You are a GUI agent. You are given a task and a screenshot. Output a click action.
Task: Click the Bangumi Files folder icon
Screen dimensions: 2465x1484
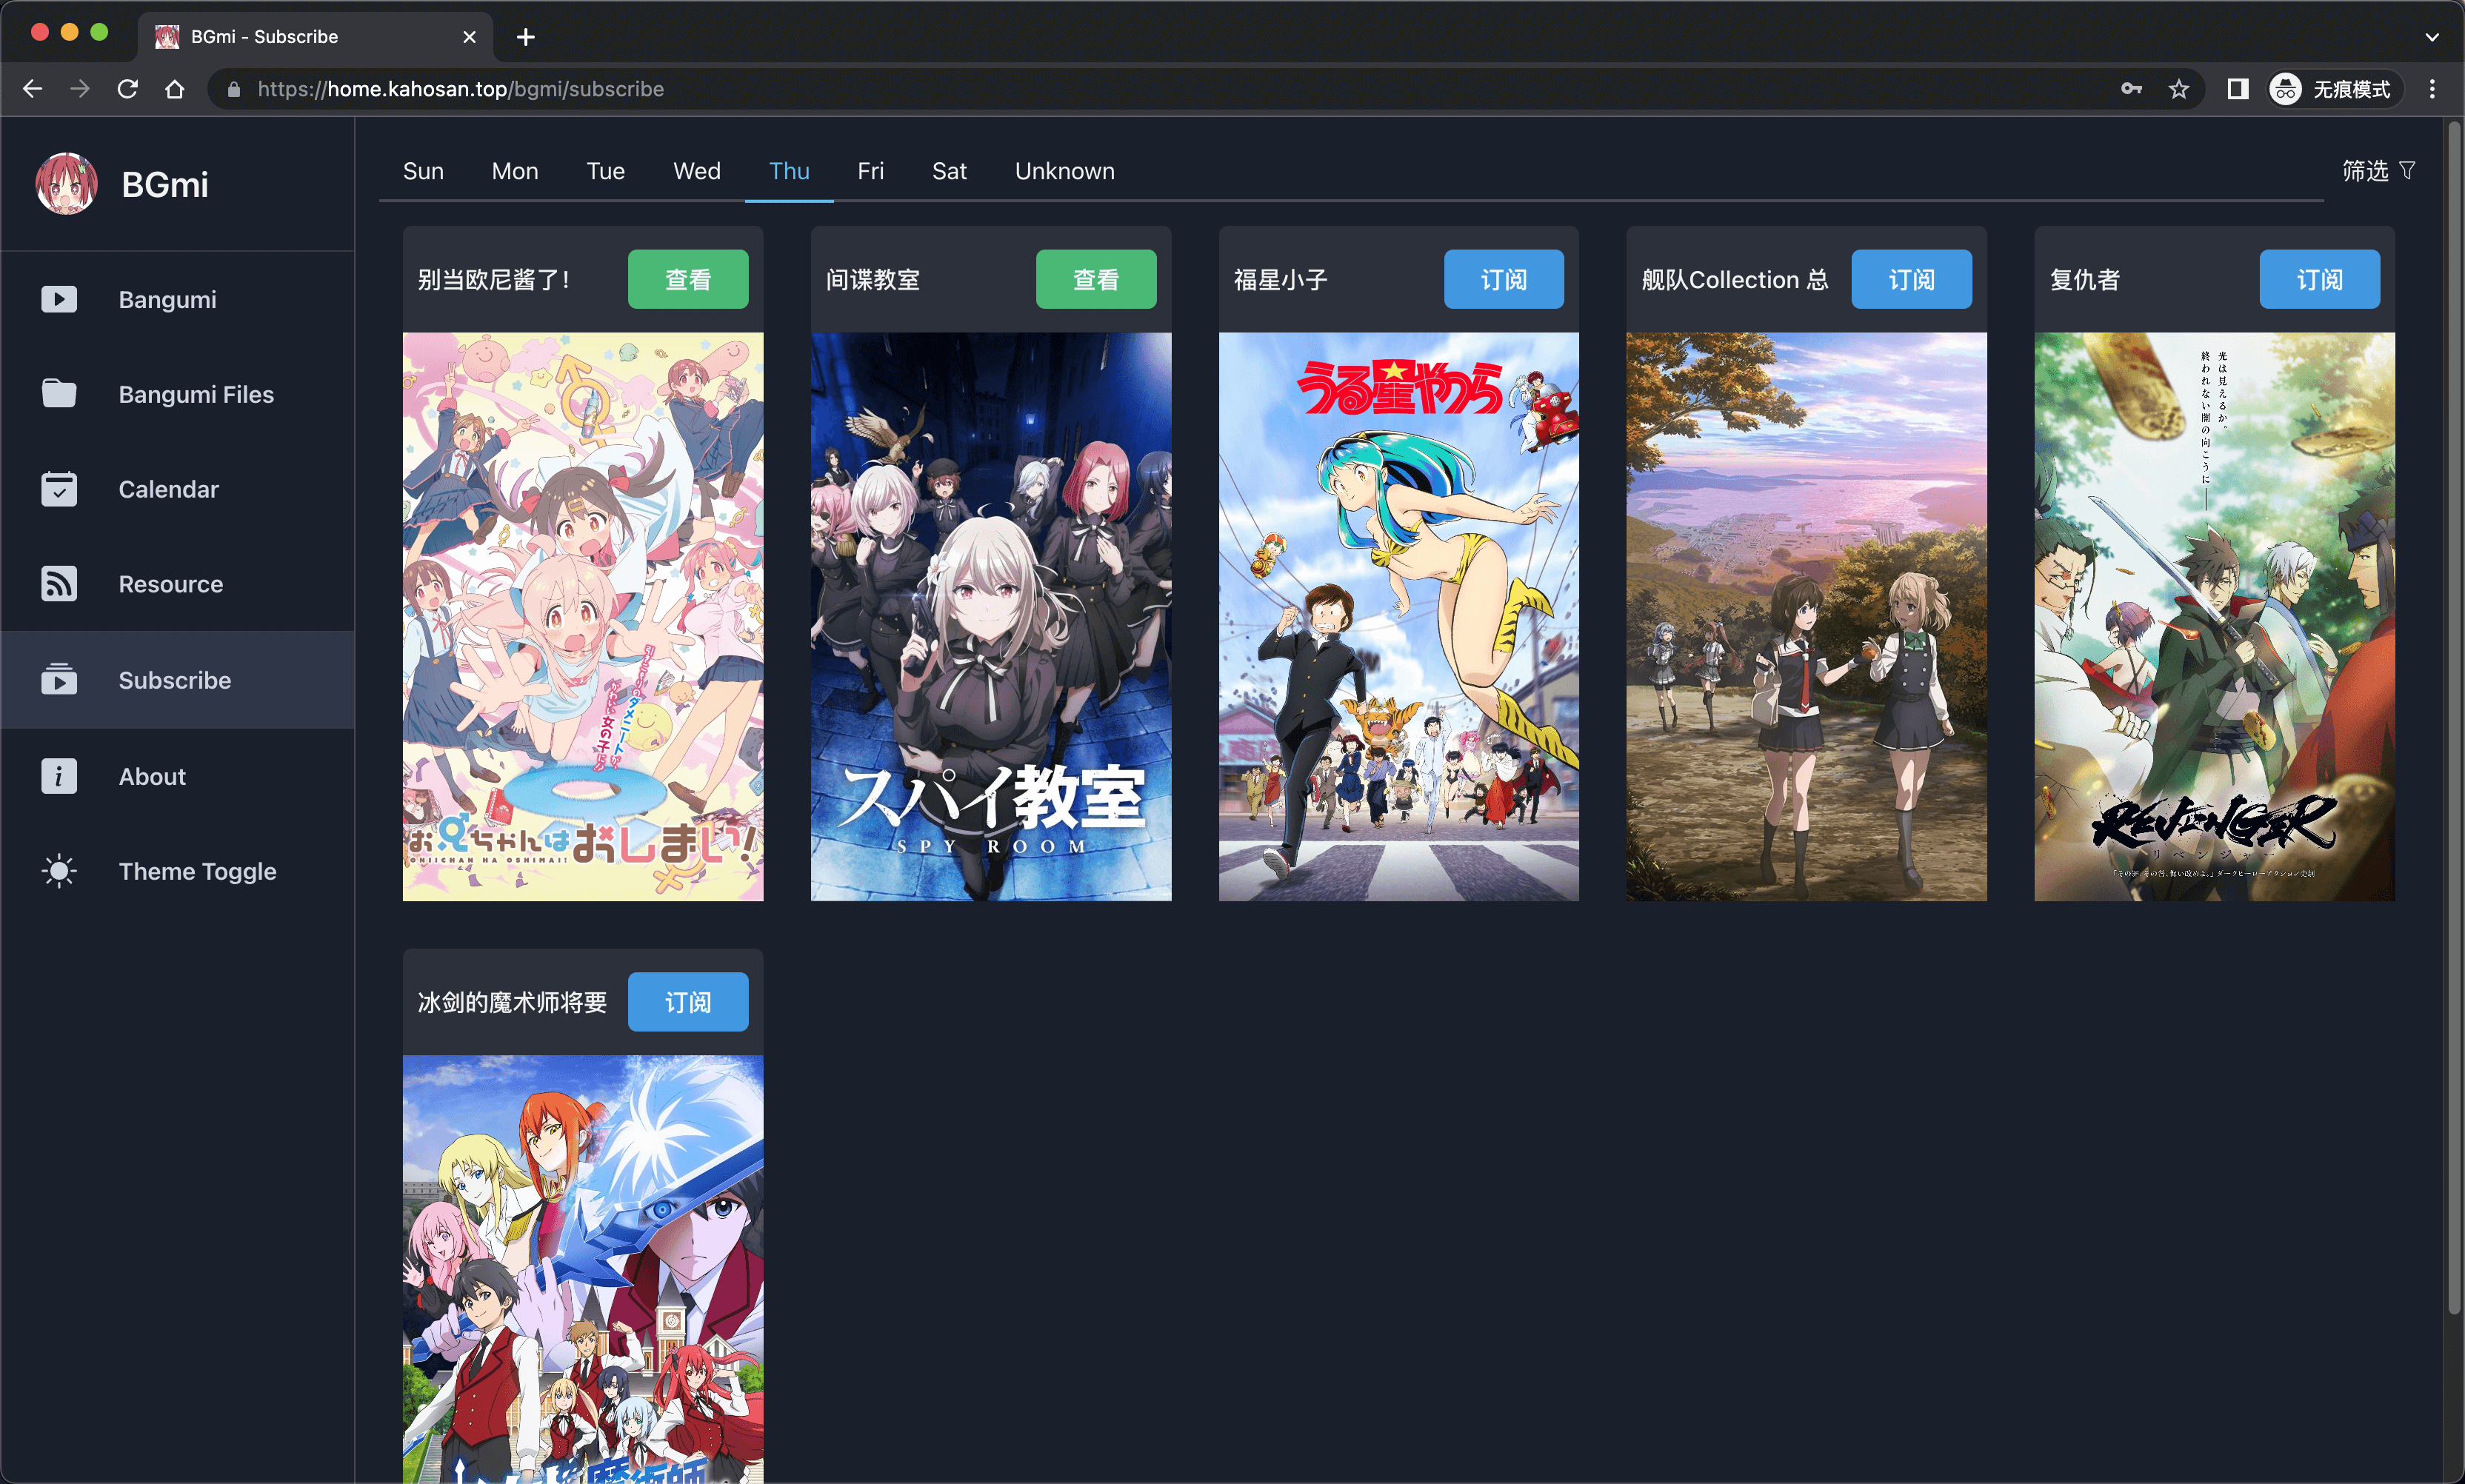coord(59,394)
